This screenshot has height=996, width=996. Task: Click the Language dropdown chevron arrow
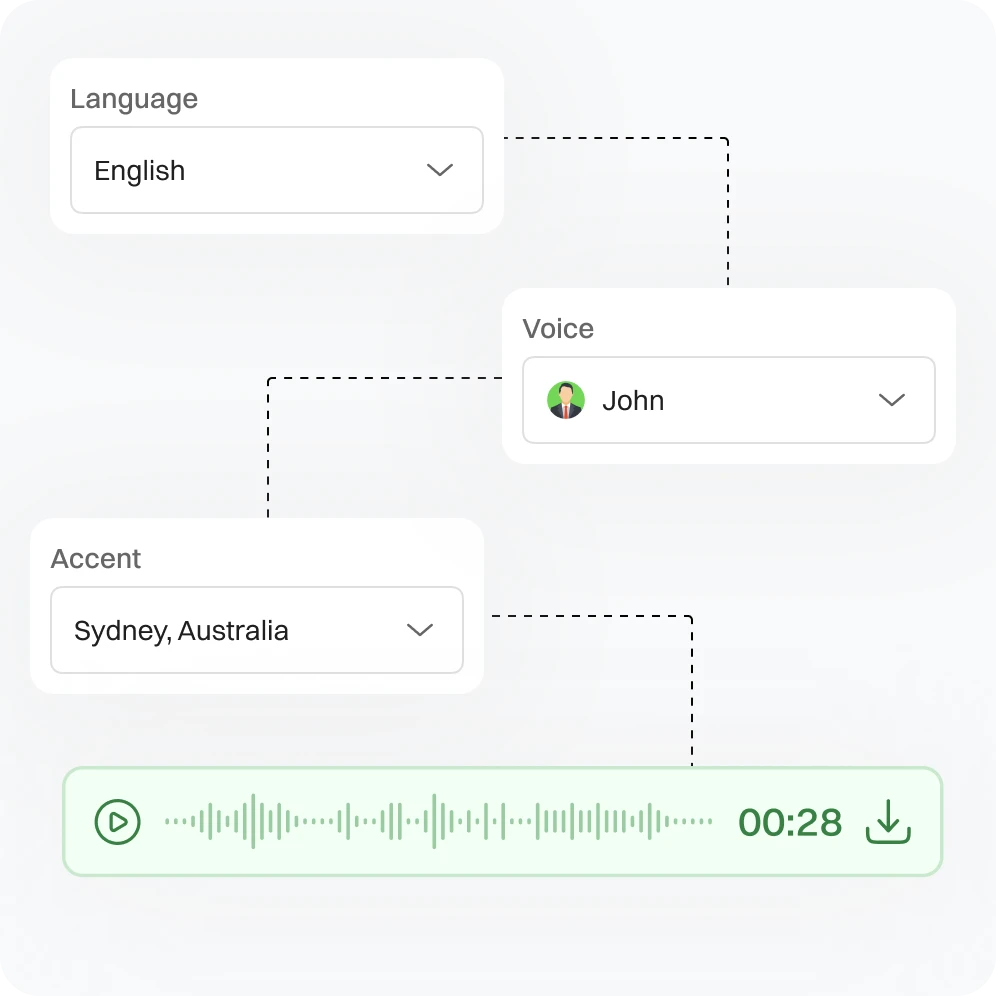440,170
